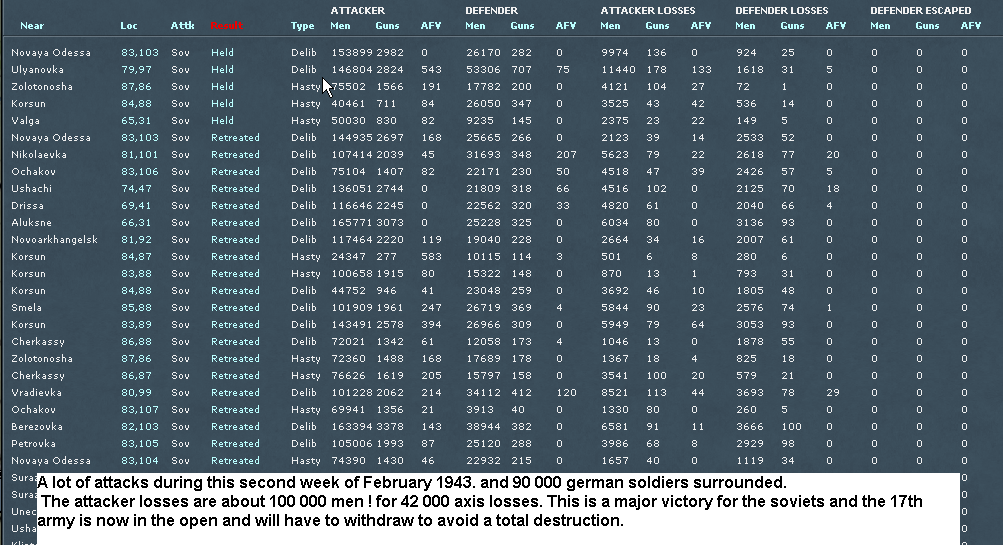Go to location 74,47 near Ushachi

tap(136, 188)
